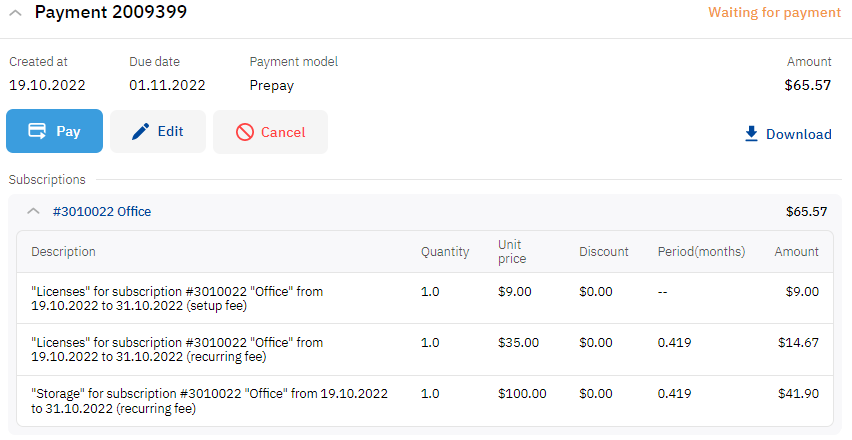Select the Storage recurring fee row
852x440 pixels.
coord(425,400)
